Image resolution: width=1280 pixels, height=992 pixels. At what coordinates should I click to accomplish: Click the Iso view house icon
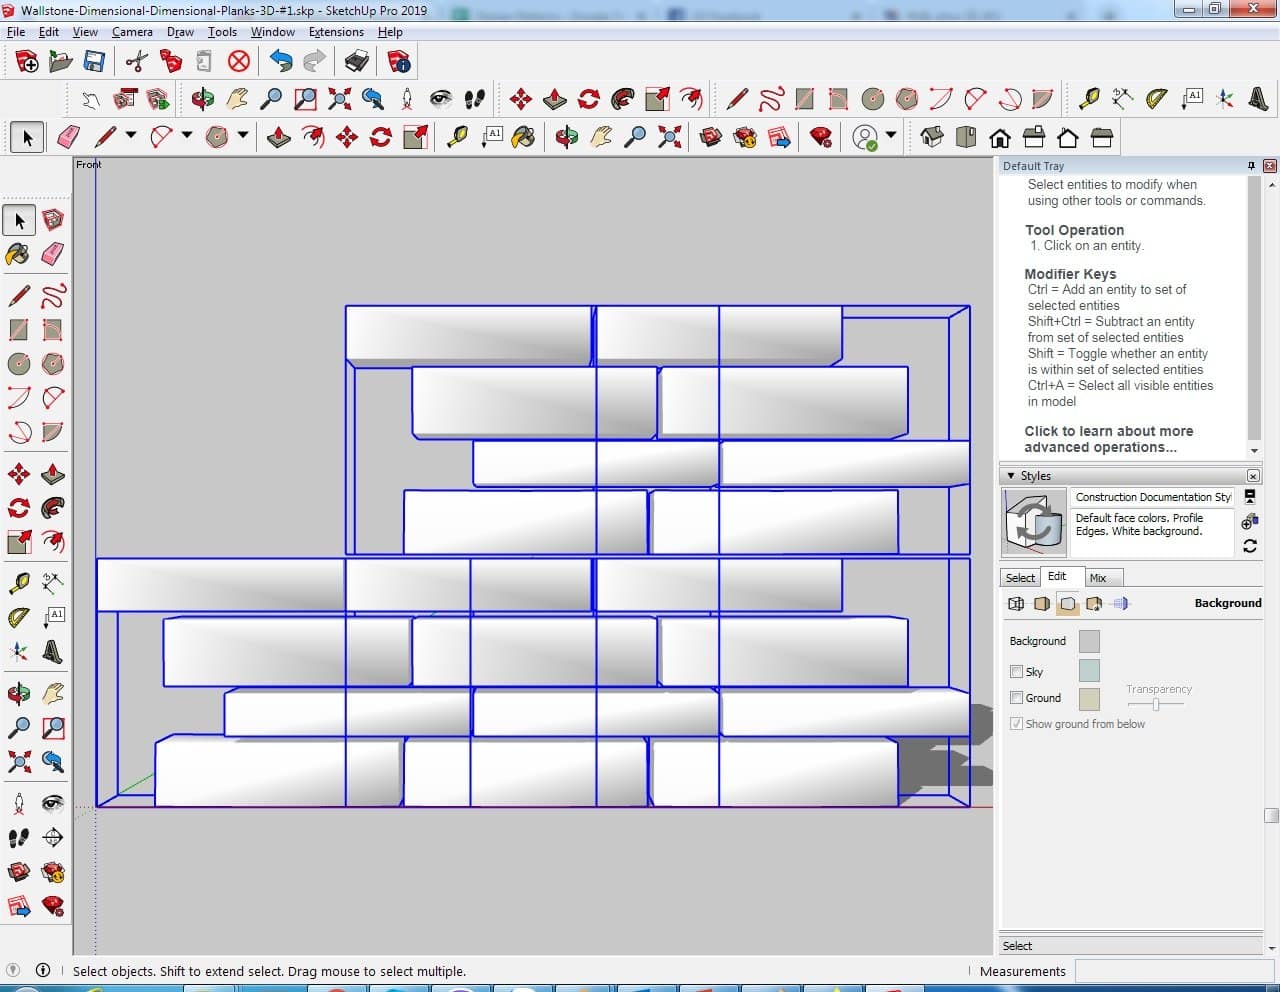point(931,137)
